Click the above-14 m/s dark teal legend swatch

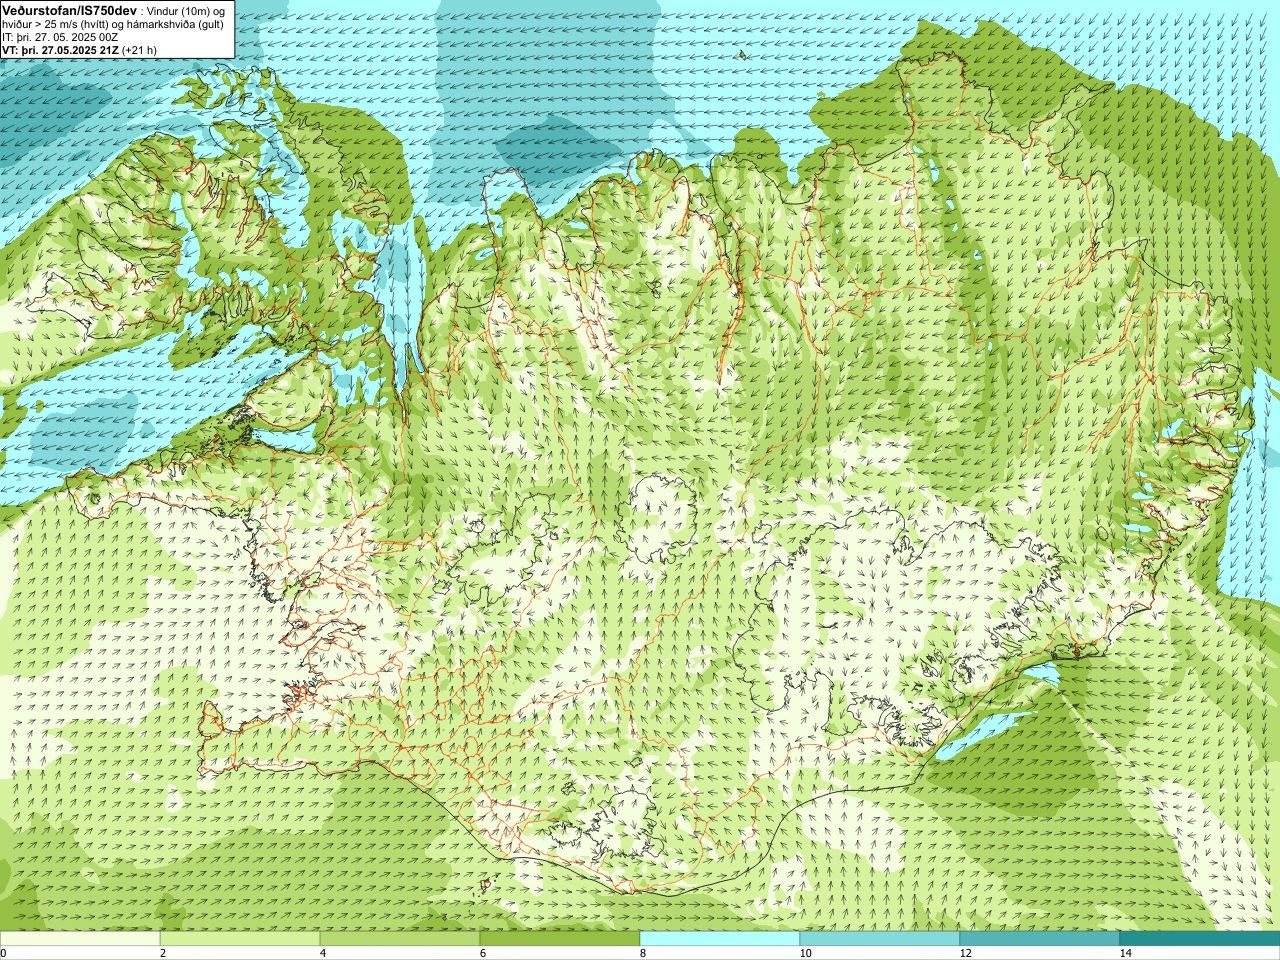click(x=1200, y=939)
